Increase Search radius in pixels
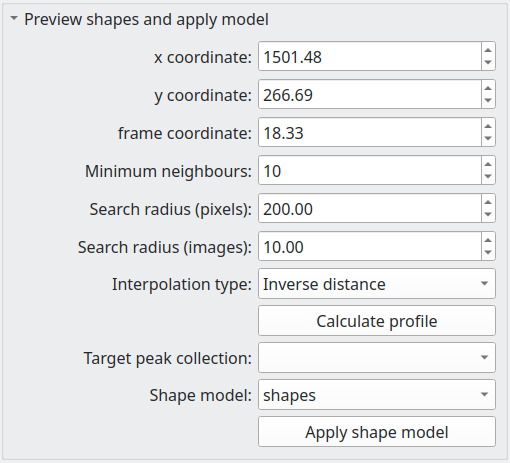Screen dimensions: 510x463 click(x=488, y=202)
